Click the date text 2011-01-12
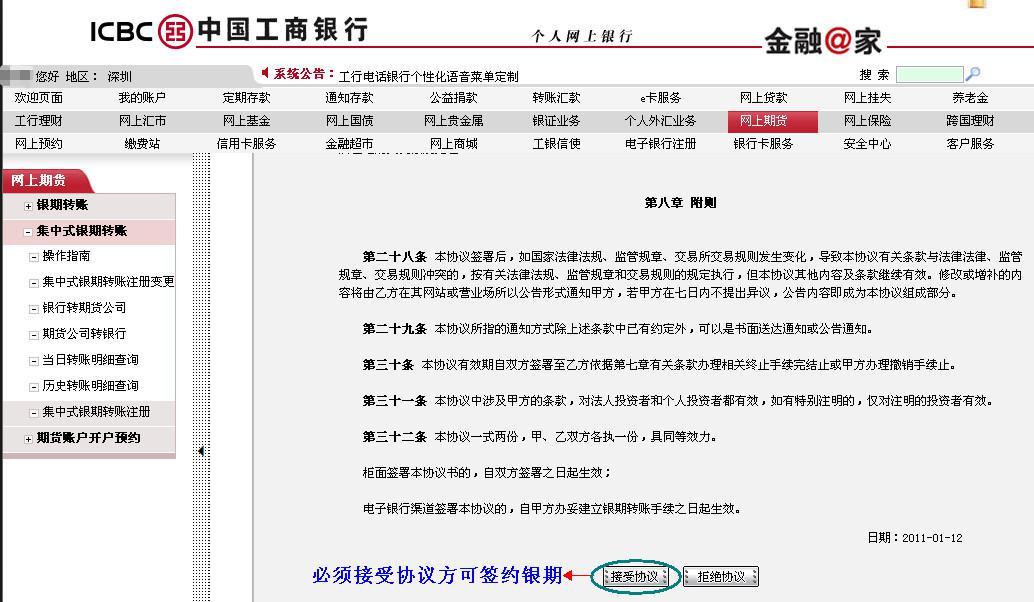 (x=932, y=538)
